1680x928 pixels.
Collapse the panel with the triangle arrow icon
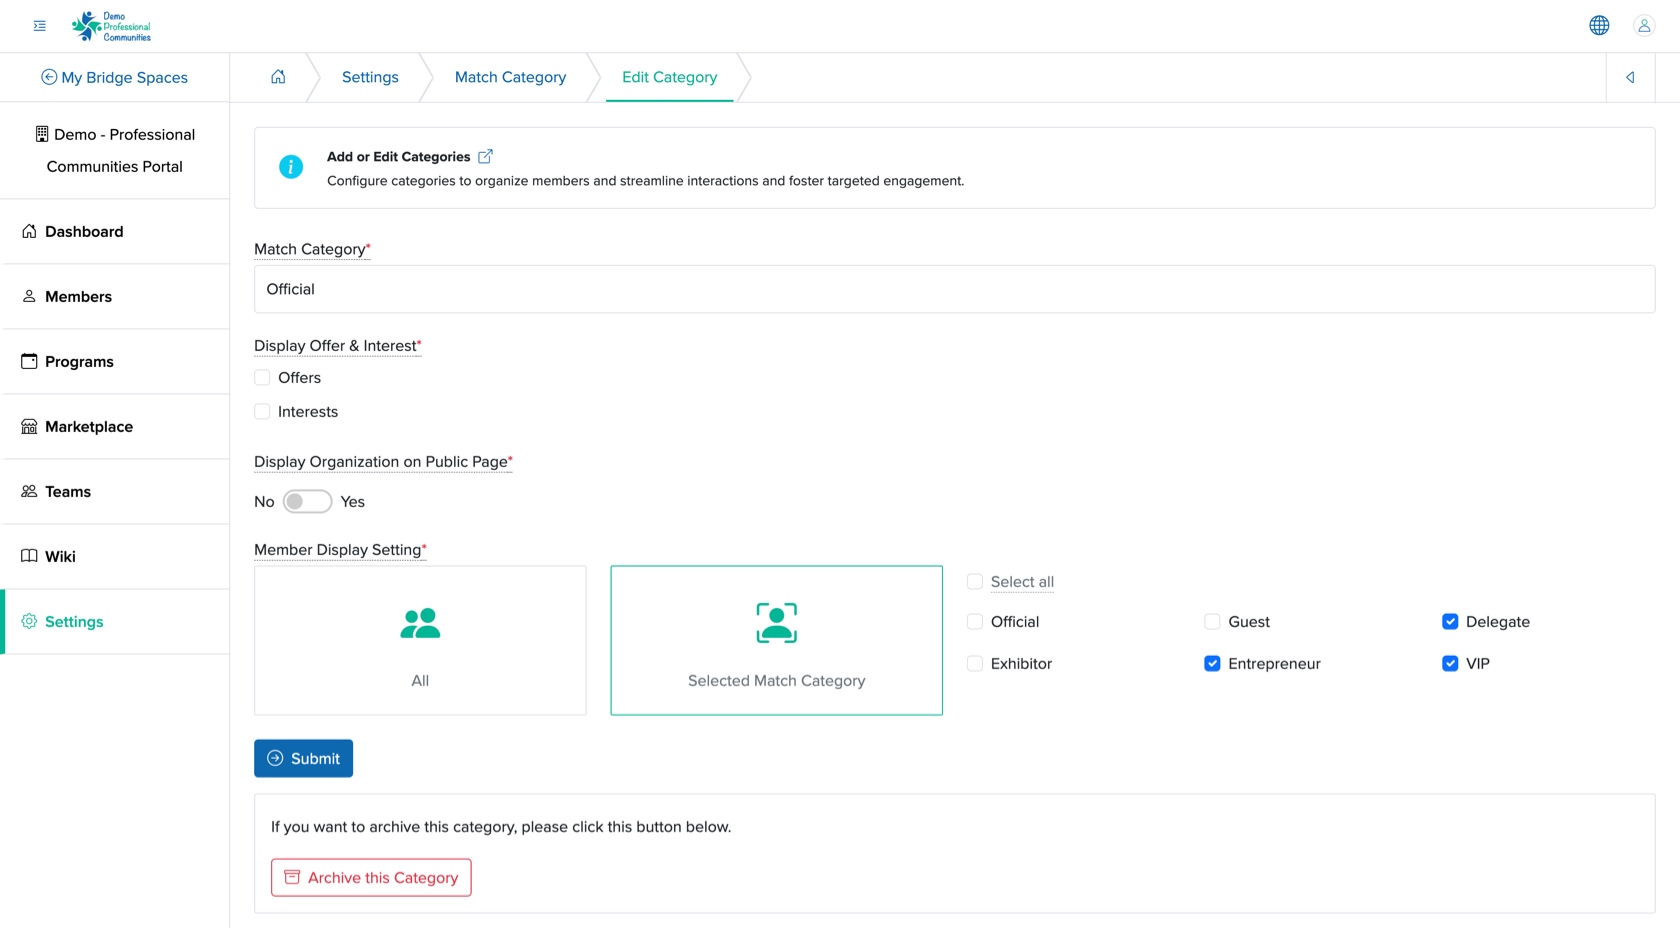1630,77
